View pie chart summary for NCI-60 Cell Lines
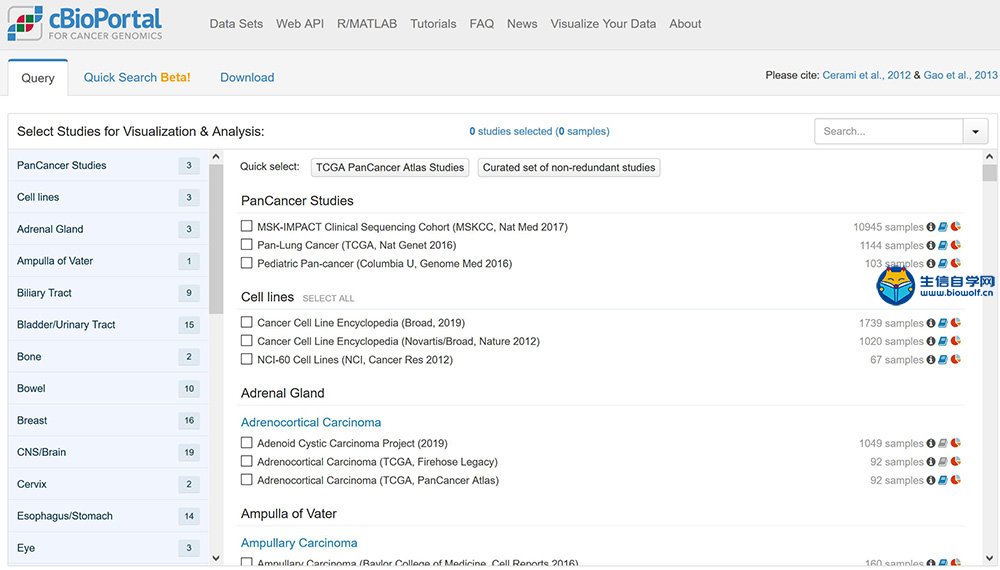This screenshot has width=1000, height=570. pos(955,360)
